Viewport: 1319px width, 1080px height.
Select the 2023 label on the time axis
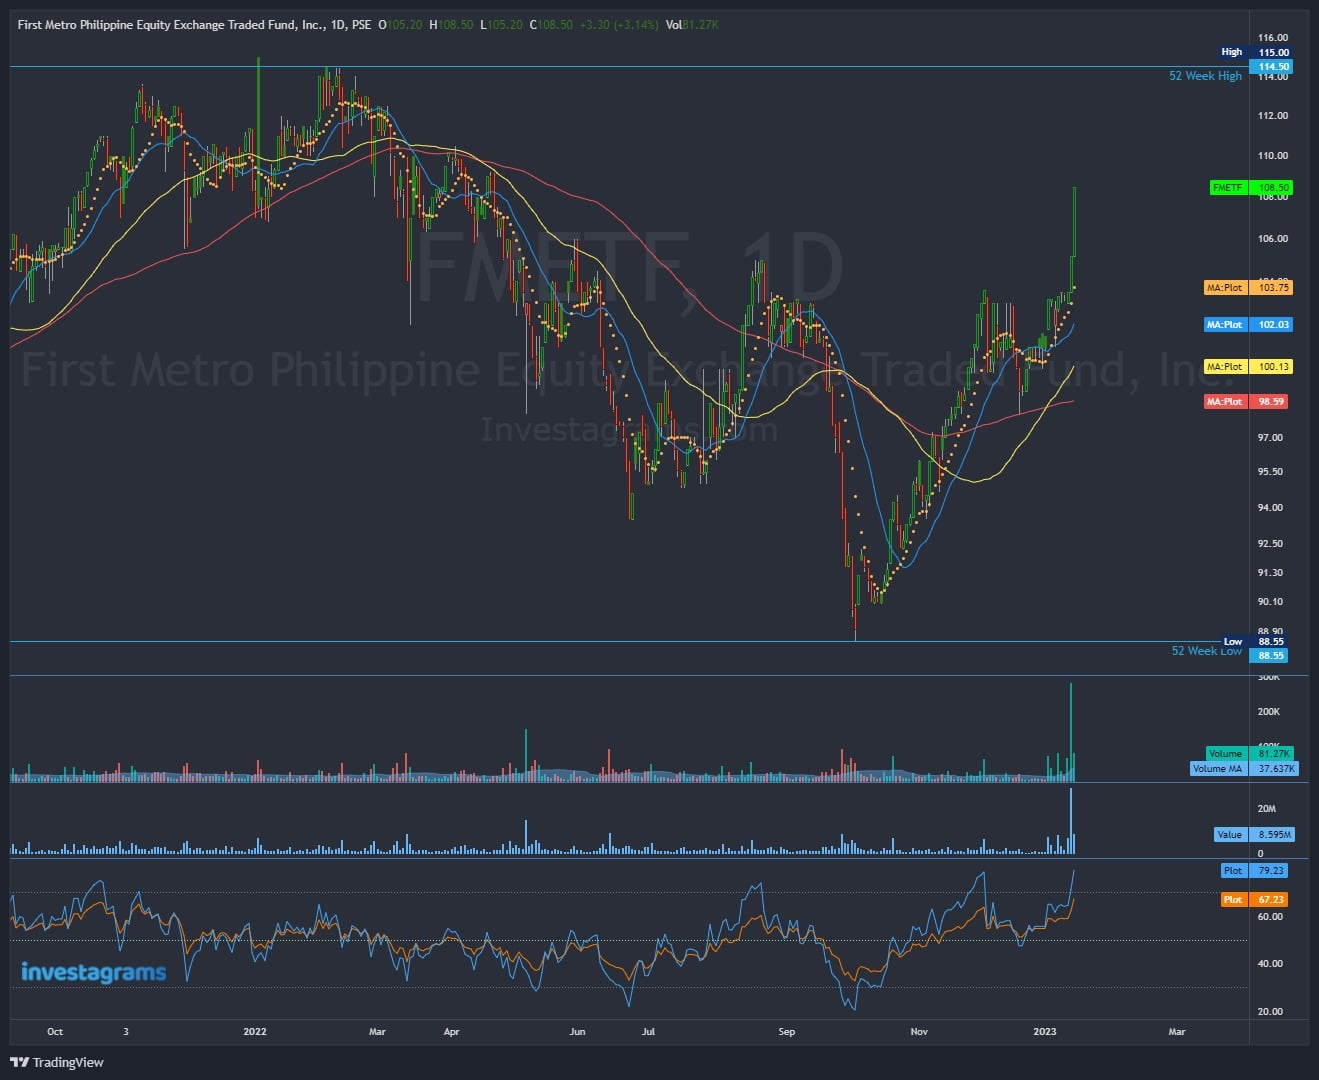point(1047,1031)
